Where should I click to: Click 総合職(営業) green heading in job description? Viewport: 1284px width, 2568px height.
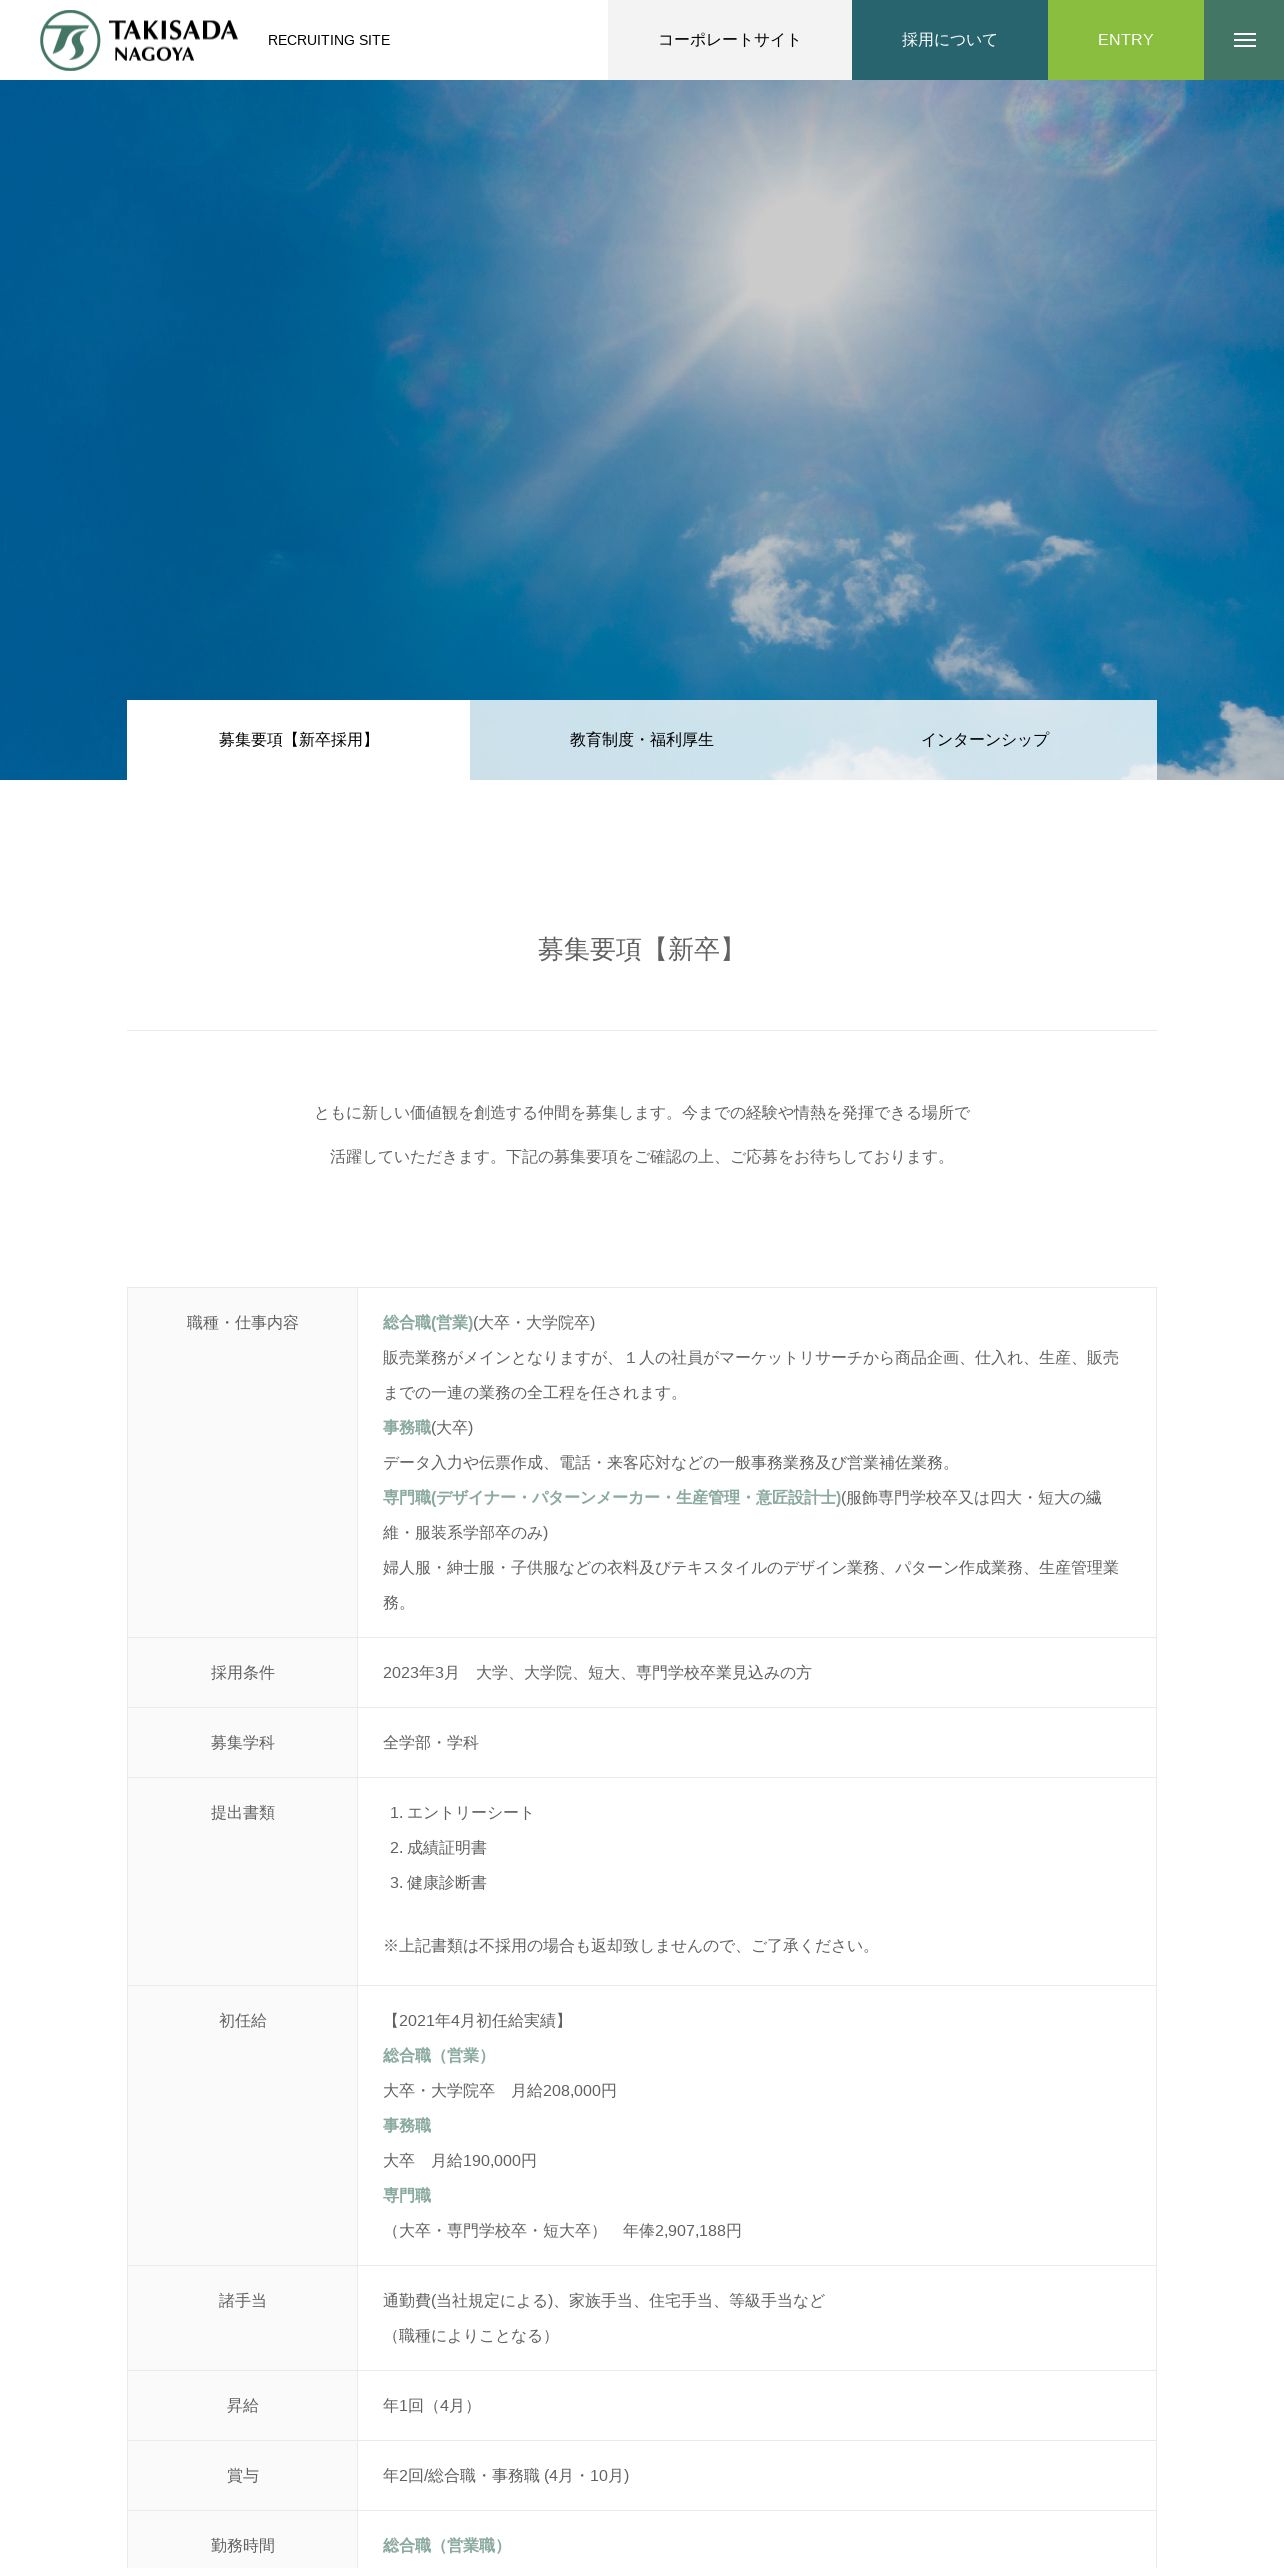point(428,1323)
